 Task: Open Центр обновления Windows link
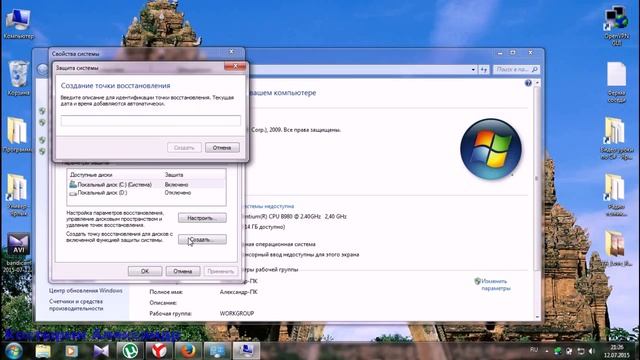(x=86, y=291)
